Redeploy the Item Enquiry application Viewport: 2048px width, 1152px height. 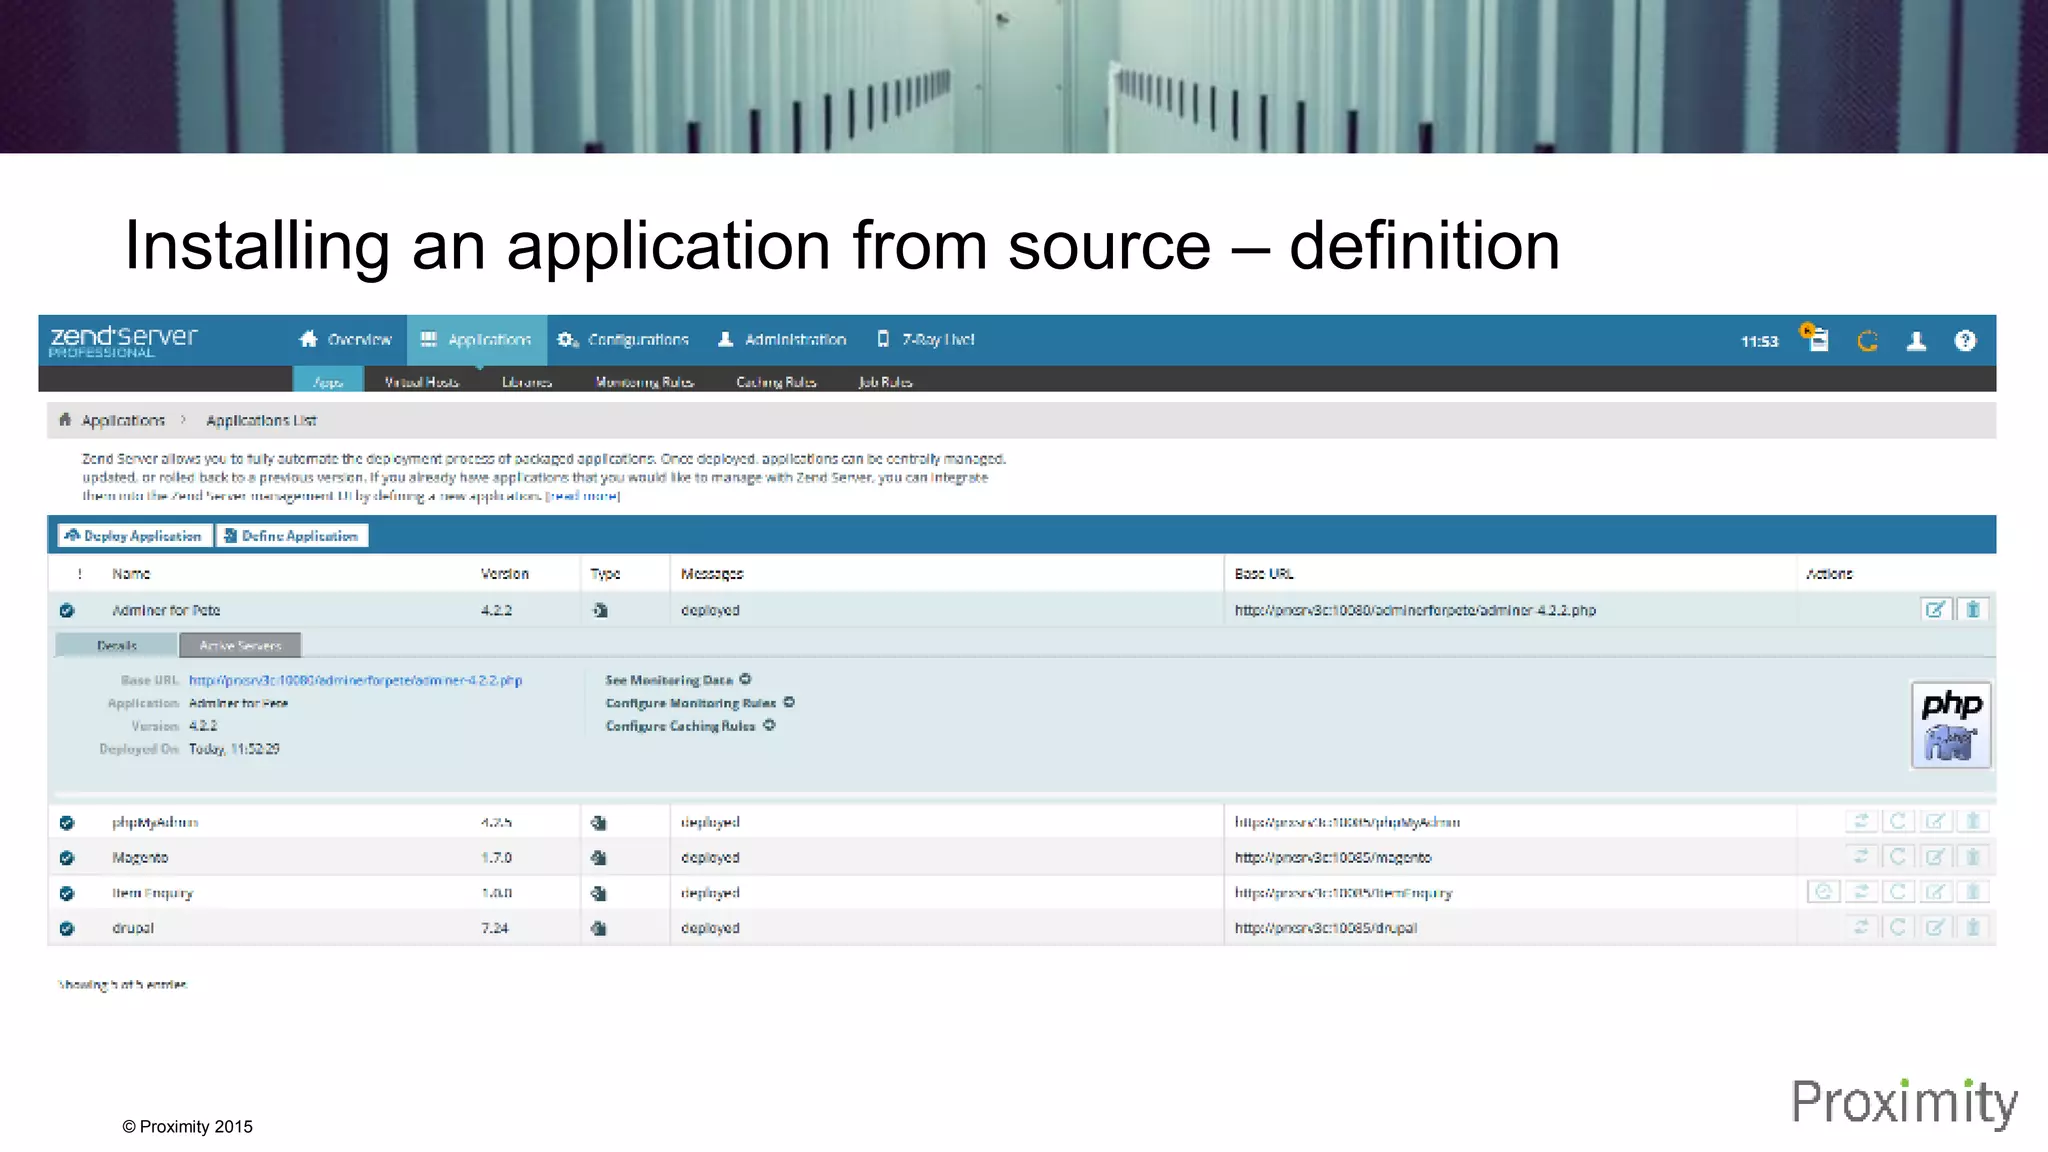(x=1897, y=891)
